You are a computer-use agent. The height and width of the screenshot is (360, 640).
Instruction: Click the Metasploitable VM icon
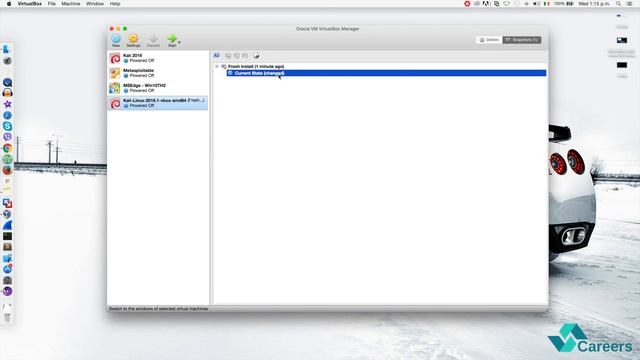point(115,73)
